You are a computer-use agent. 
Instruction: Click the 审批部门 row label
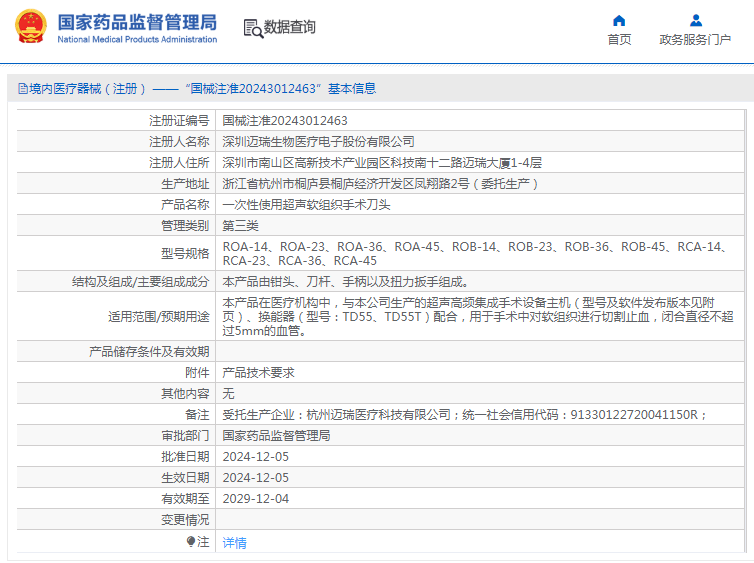point(185,436)
